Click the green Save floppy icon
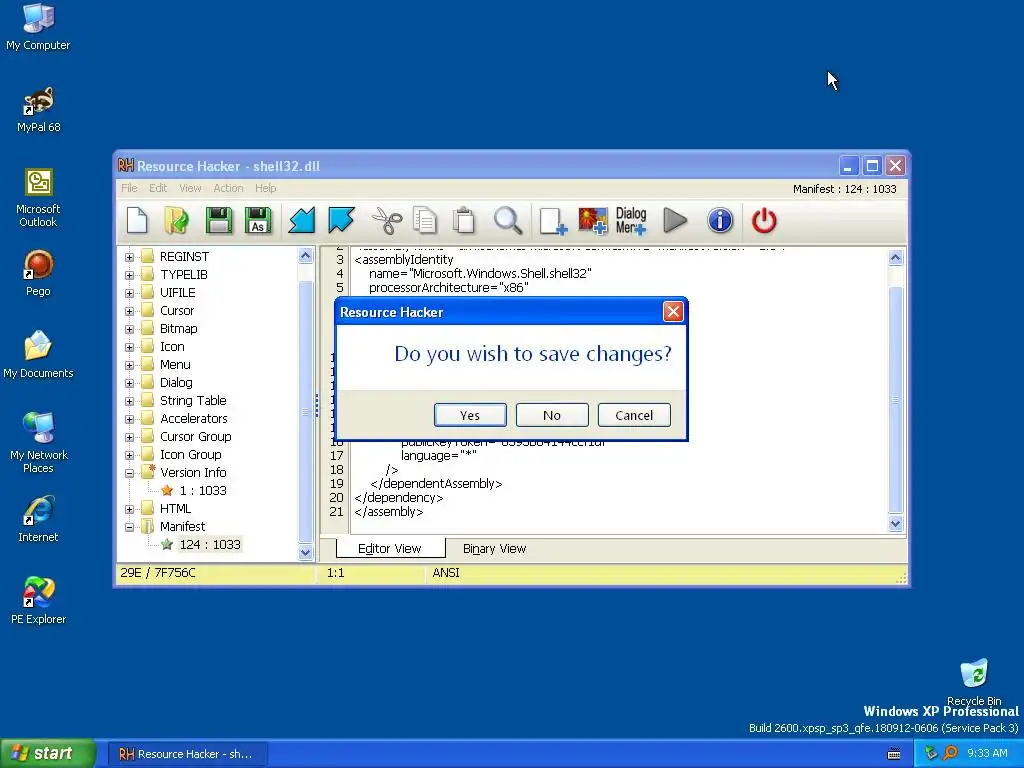 coord(219,220)
